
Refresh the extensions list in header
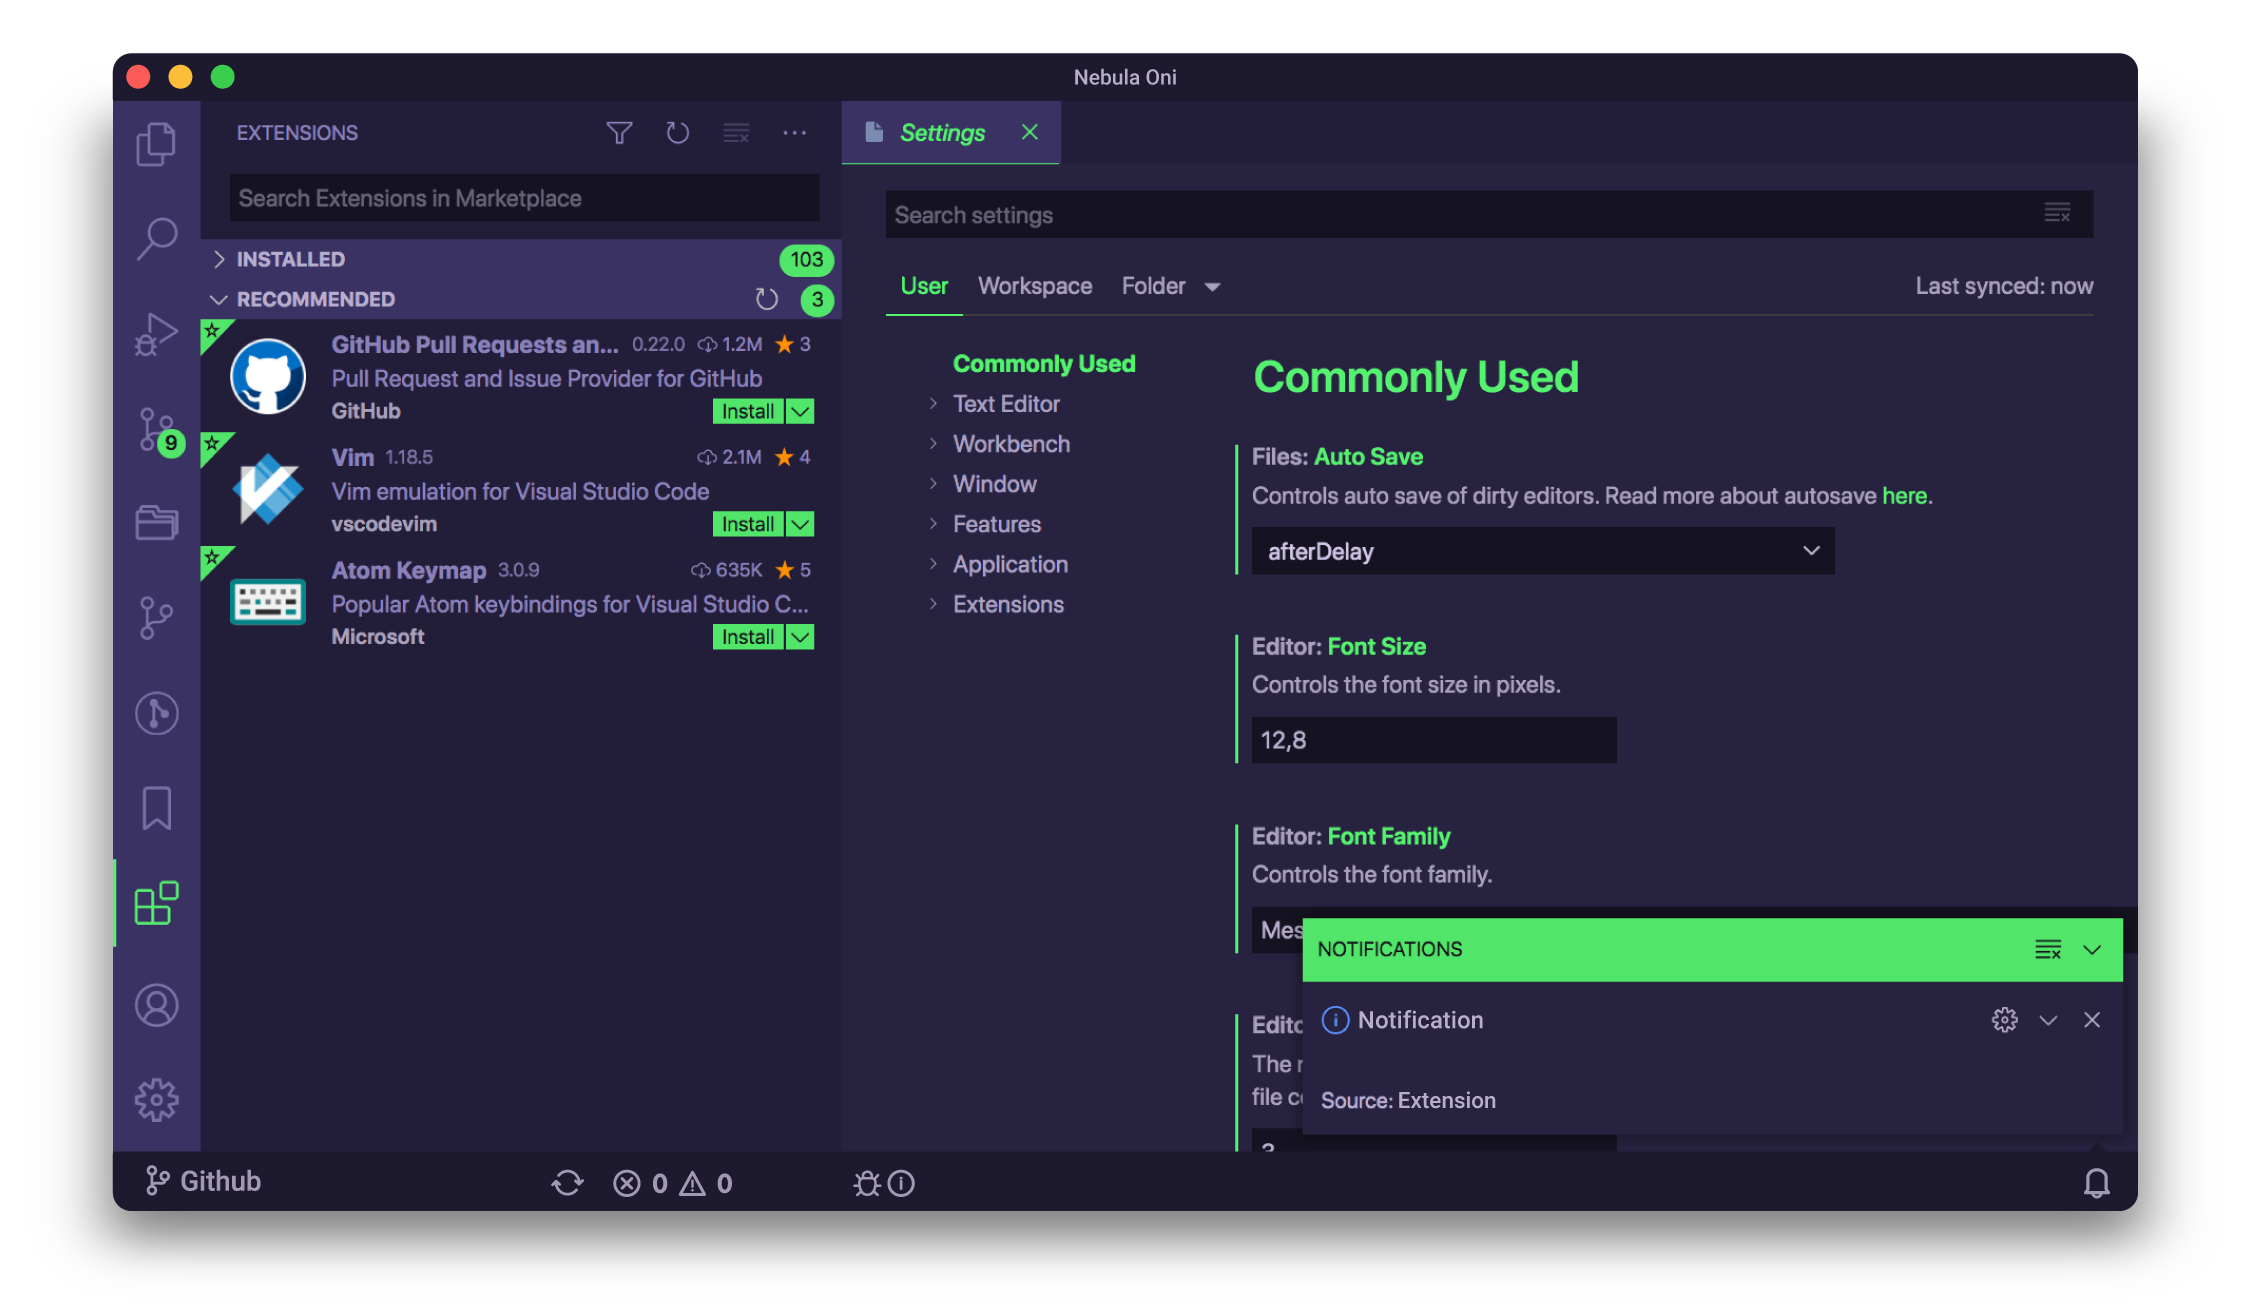(x=678, y=133)
